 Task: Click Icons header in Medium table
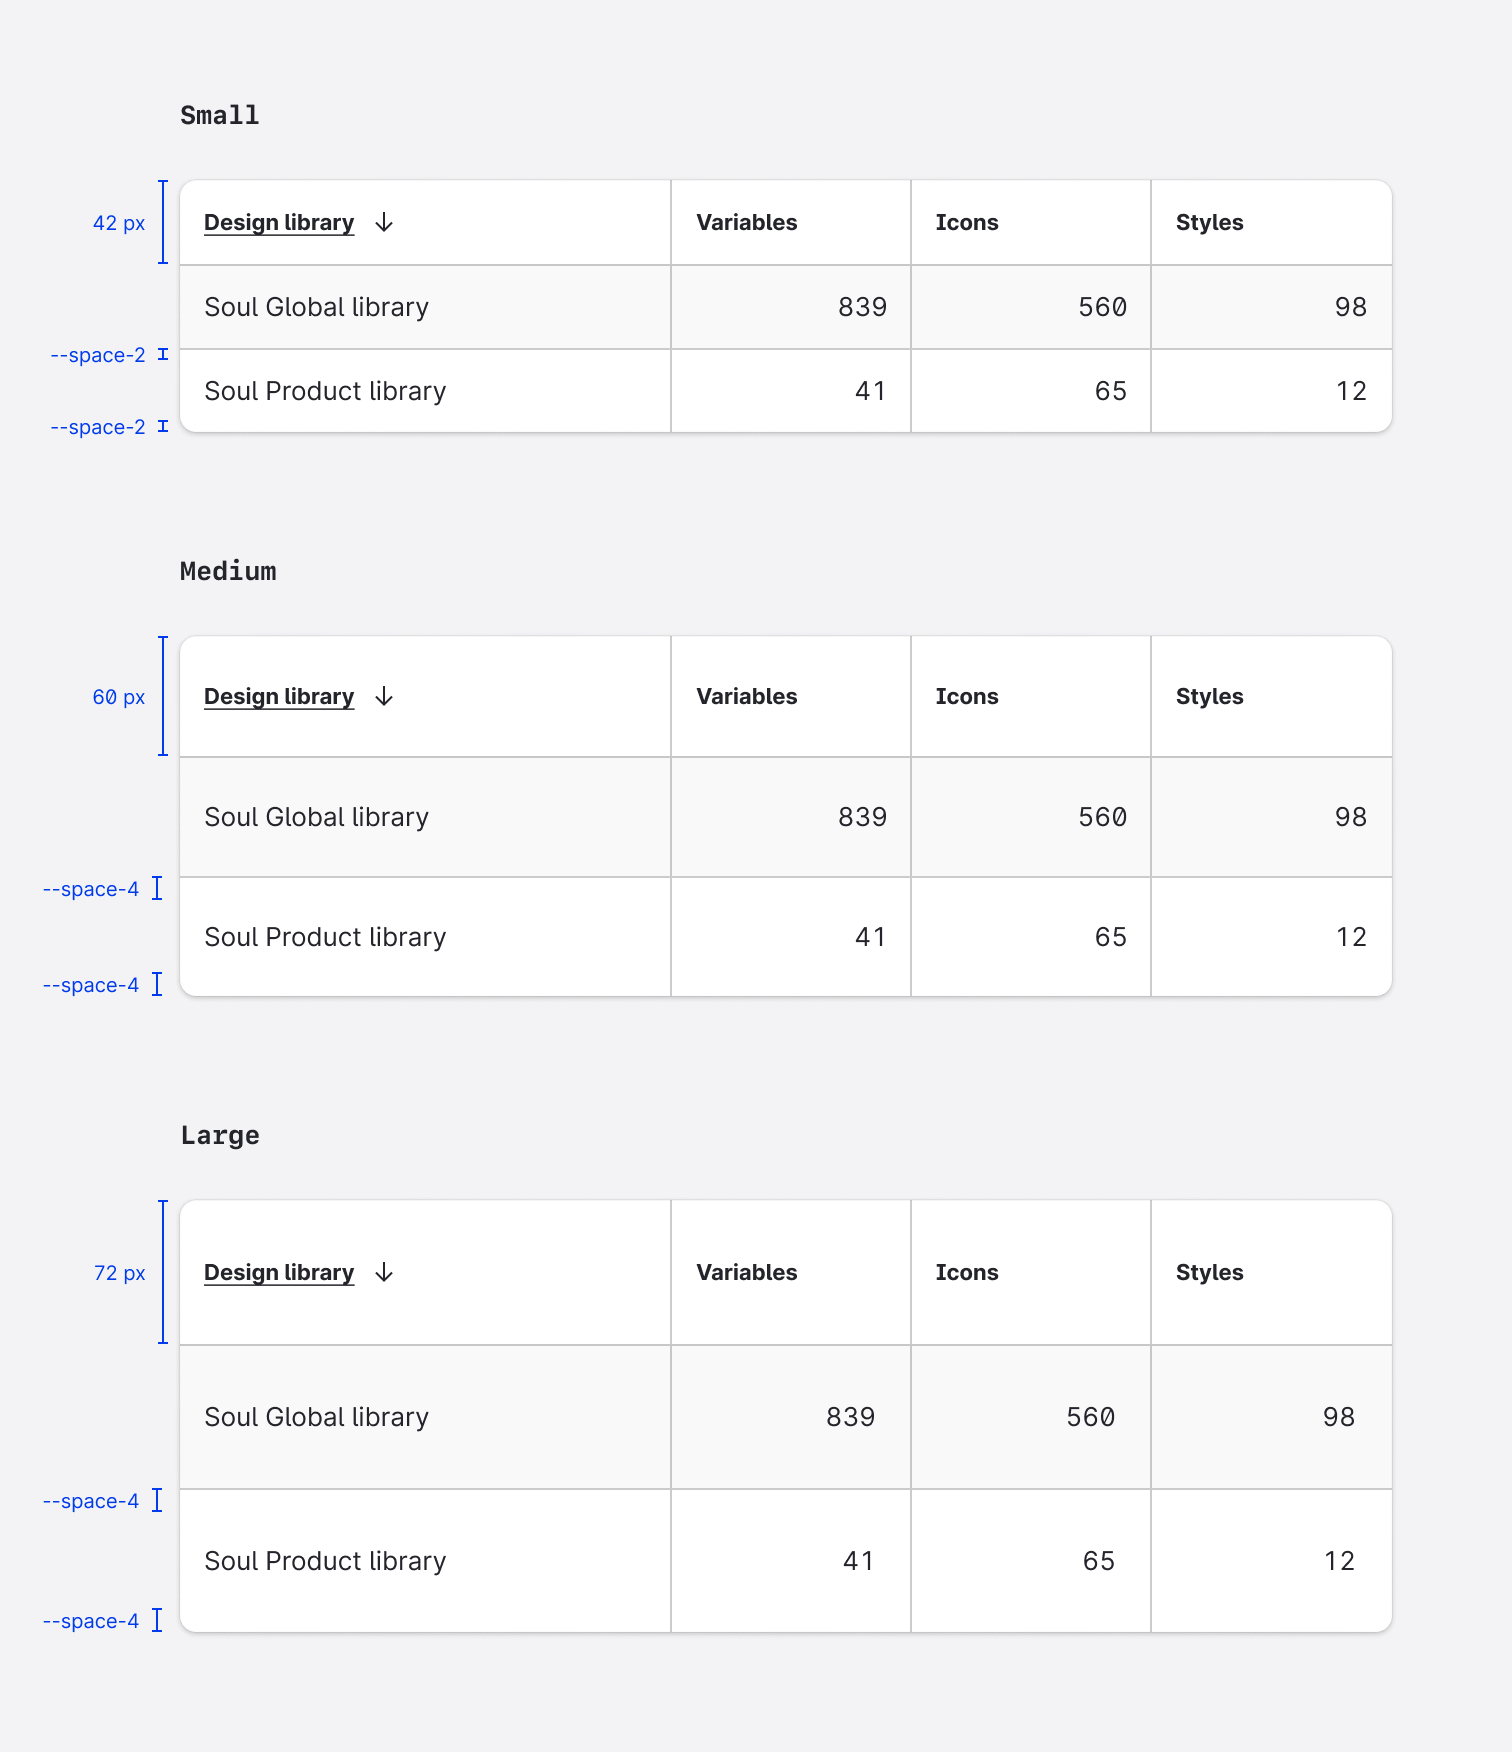click(x=967, y=697)
